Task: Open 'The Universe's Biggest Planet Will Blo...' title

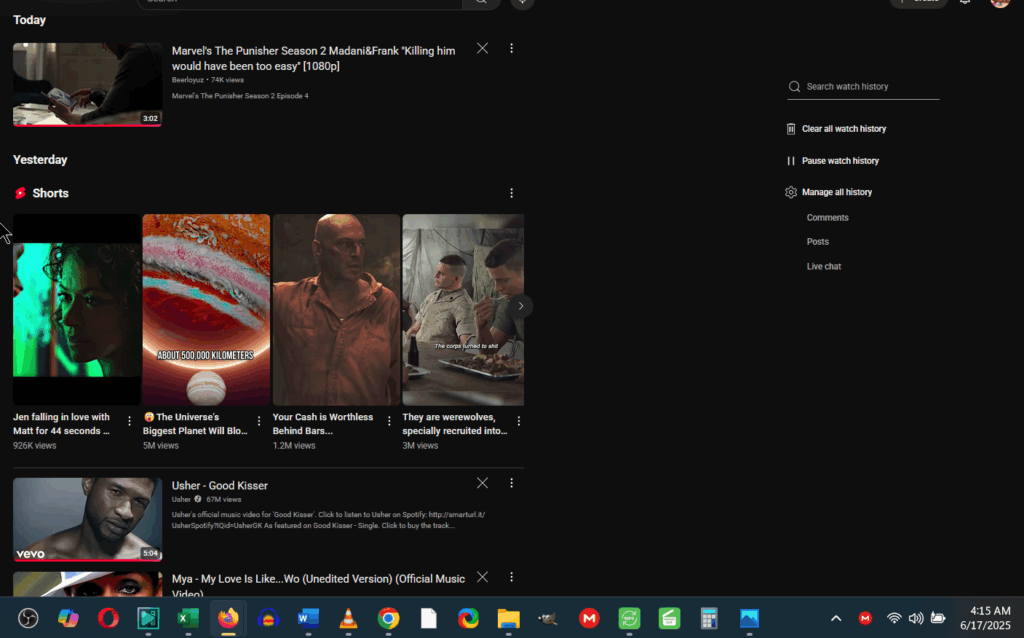Action: [x=195, y=424]
